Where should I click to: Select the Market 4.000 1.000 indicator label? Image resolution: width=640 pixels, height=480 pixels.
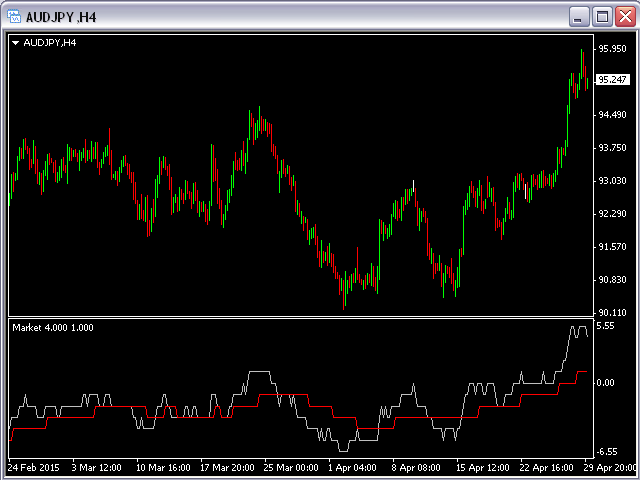click(x=53, y=328)
